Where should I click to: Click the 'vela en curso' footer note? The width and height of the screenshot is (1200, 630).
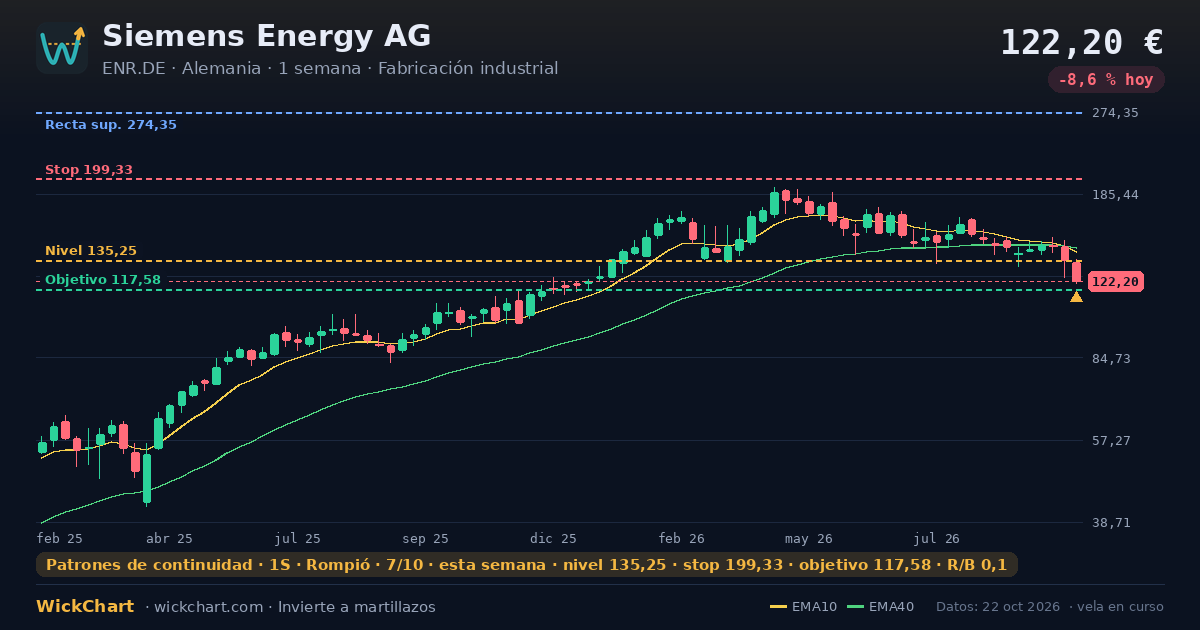[x=1121, y=607]
